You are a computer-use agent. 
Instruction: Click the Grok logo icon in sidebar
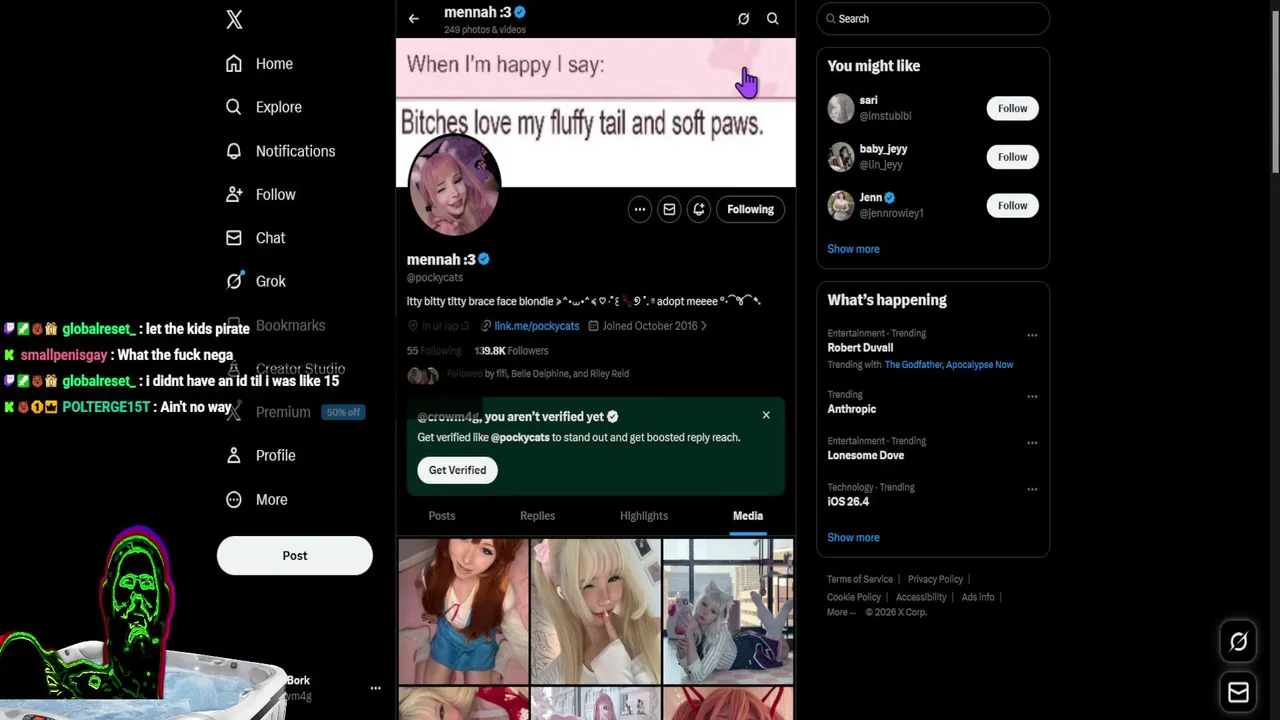click(234, 281)
